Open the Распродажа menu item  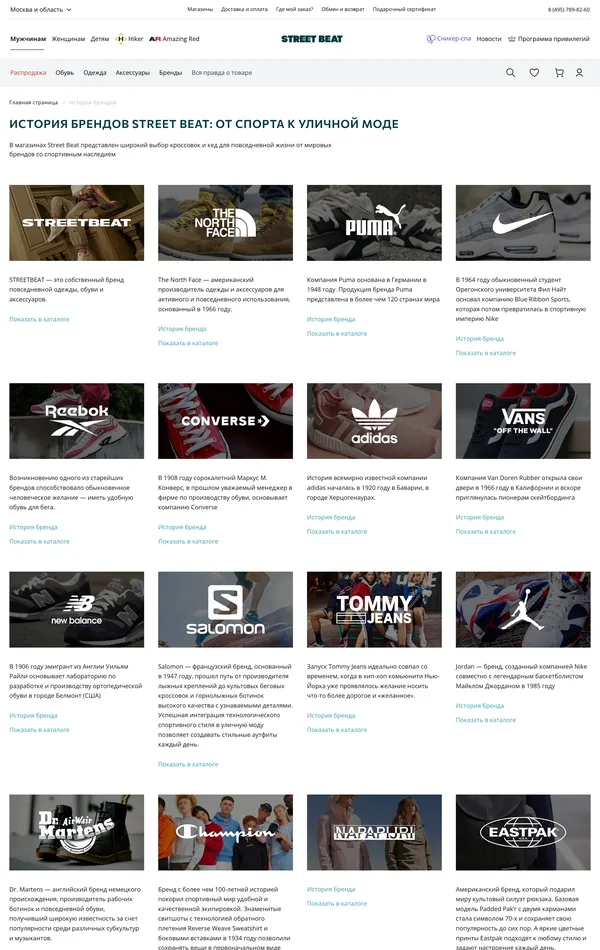point(28,73)
